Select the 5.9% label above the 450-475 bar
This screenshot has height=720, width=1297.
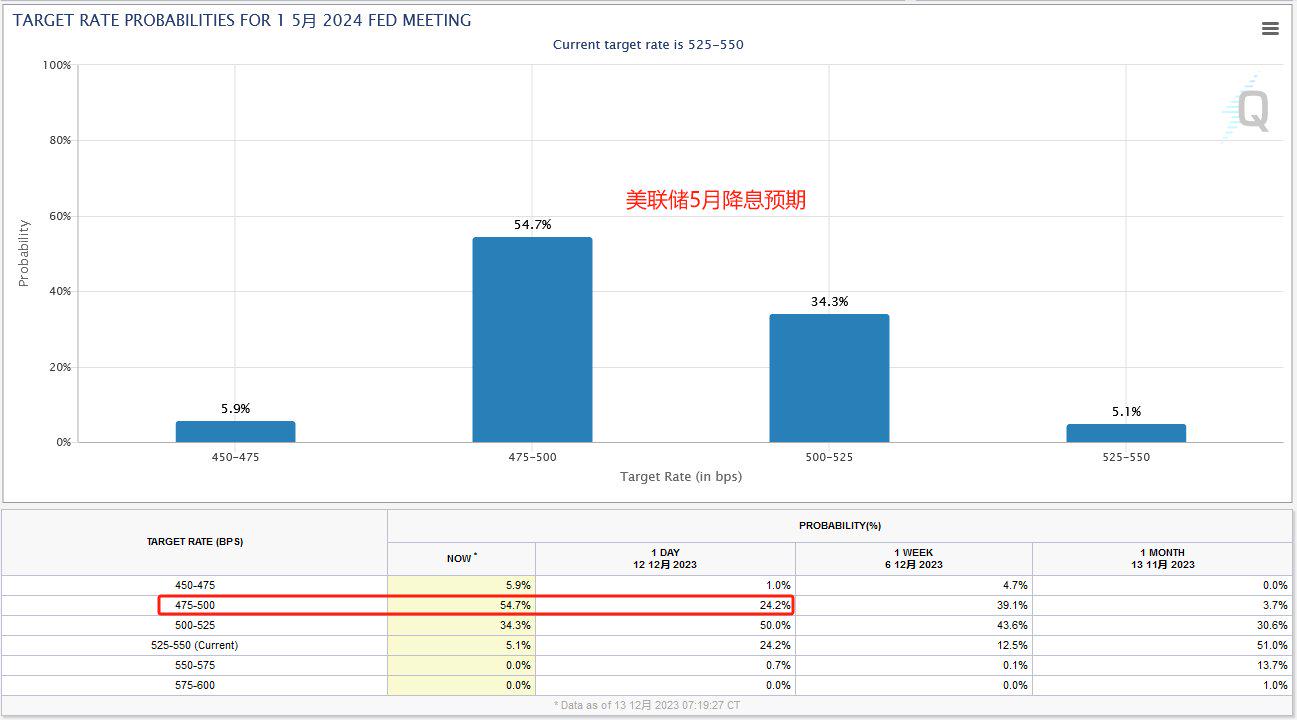(x=236, y=408)
